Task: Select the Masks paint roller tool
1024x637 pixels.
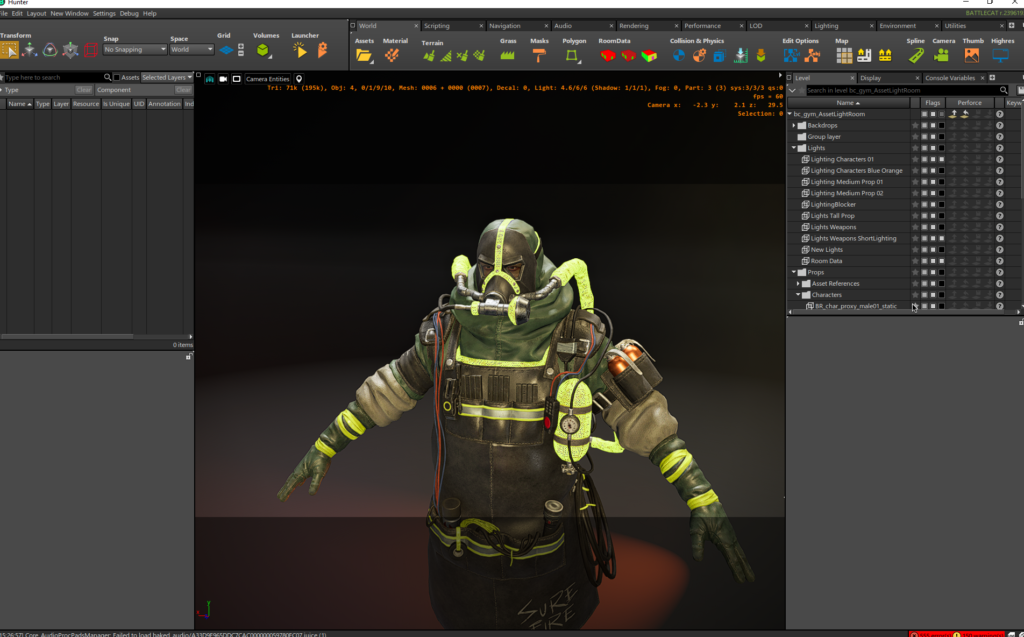Action: [x=539, y=56]
